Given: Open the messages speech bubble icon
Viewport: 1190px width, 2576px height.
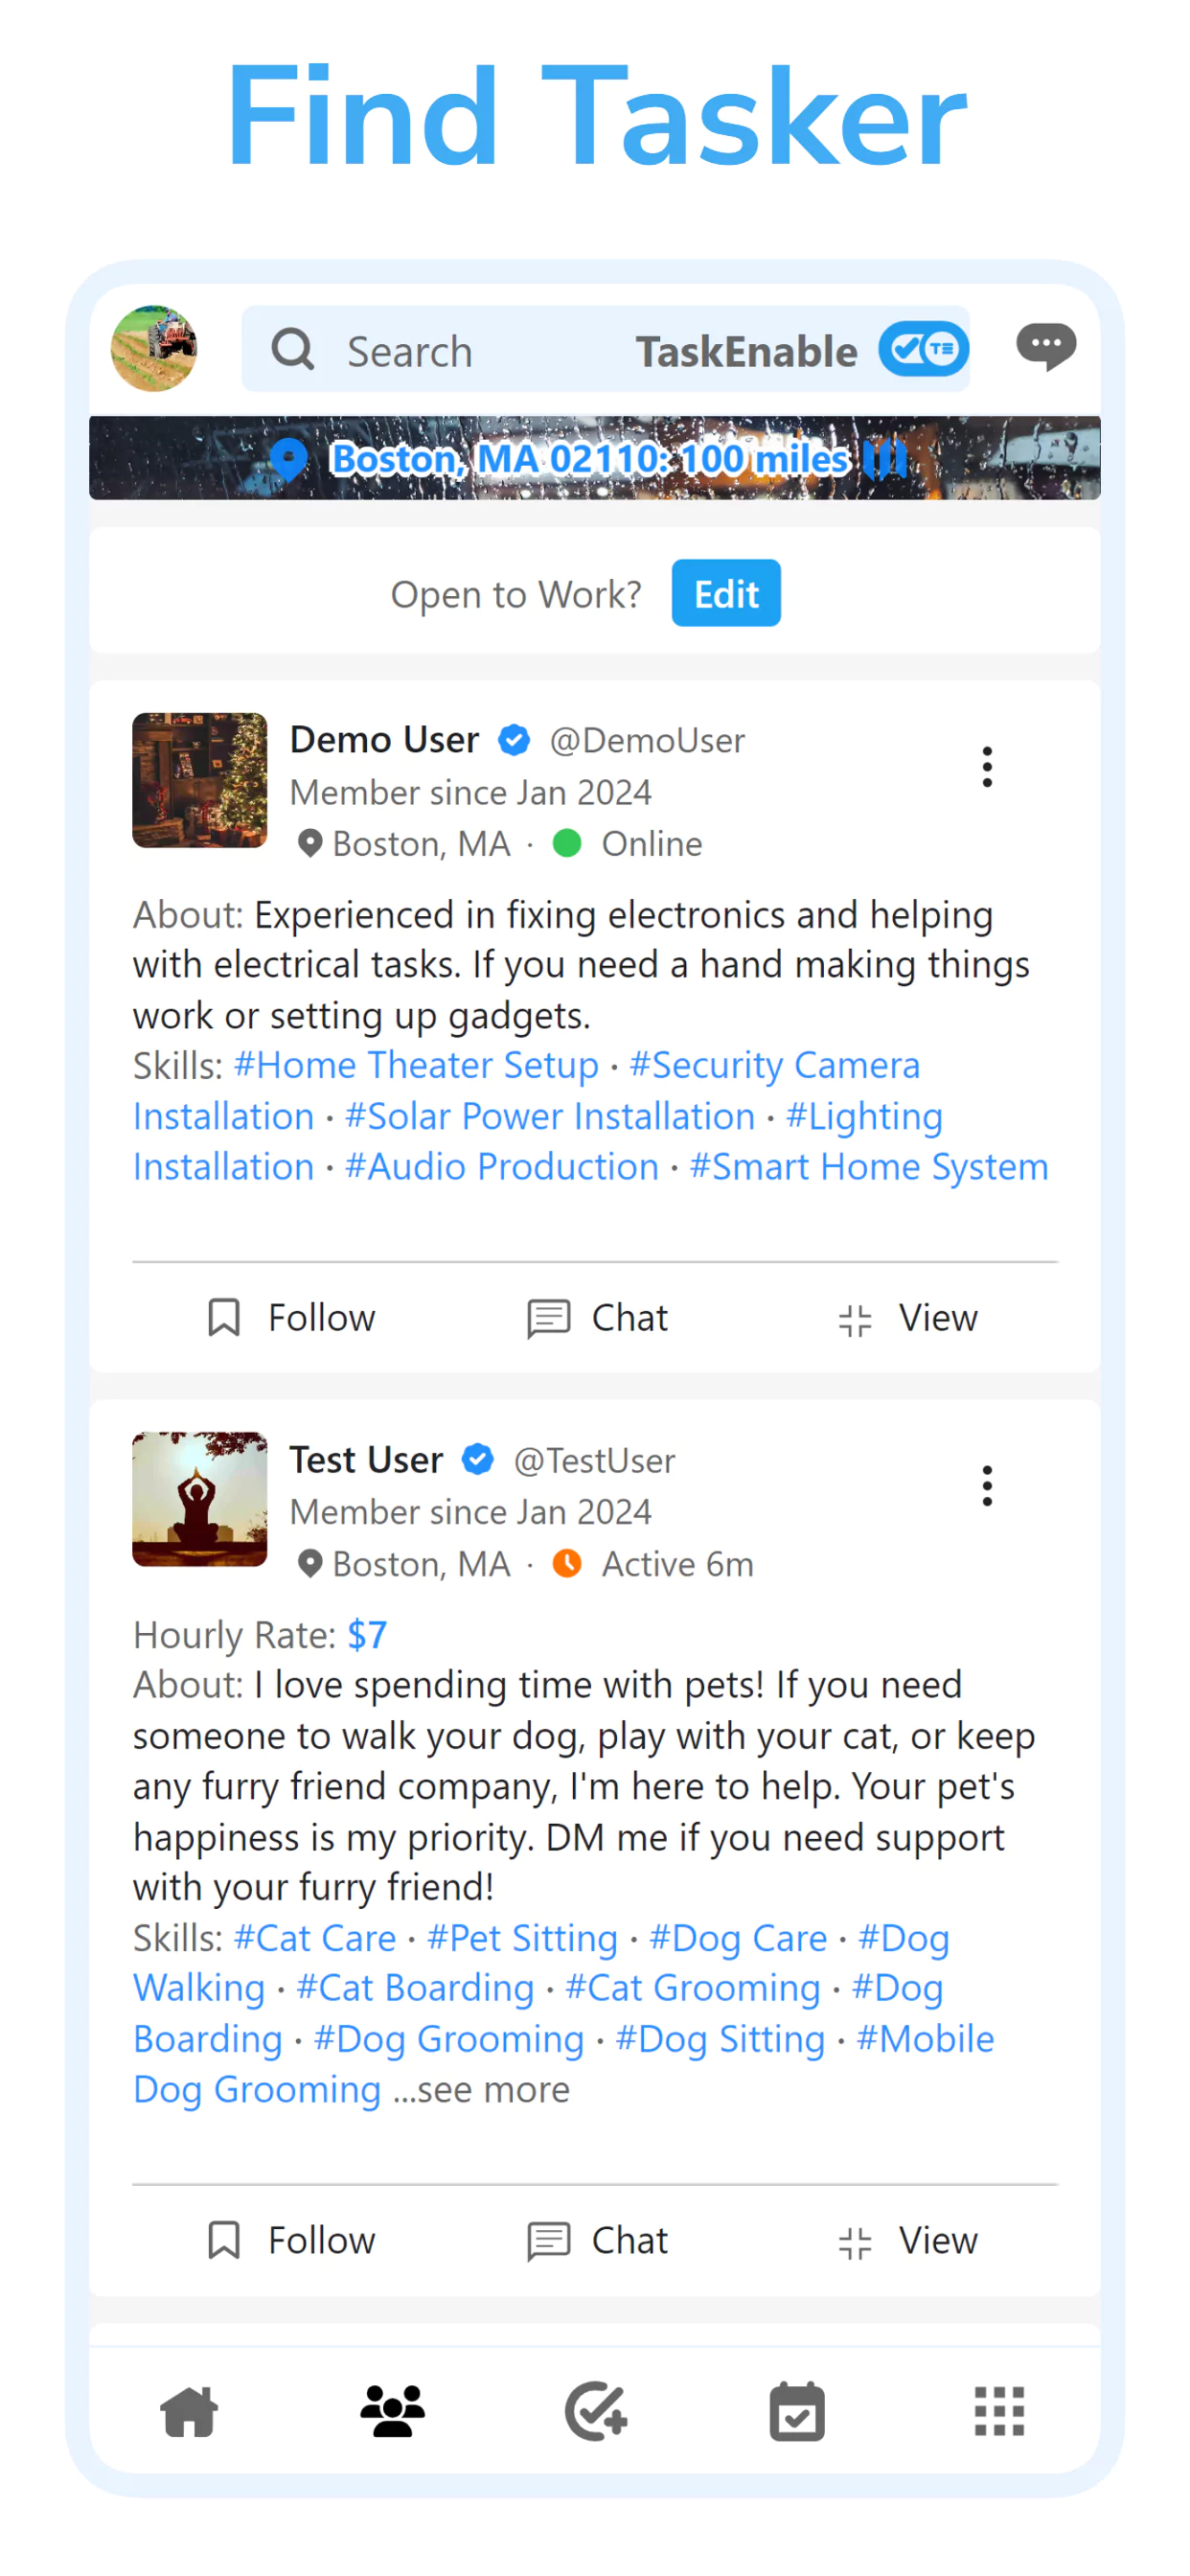Looking at the screenshot, I should (1045, 347).
